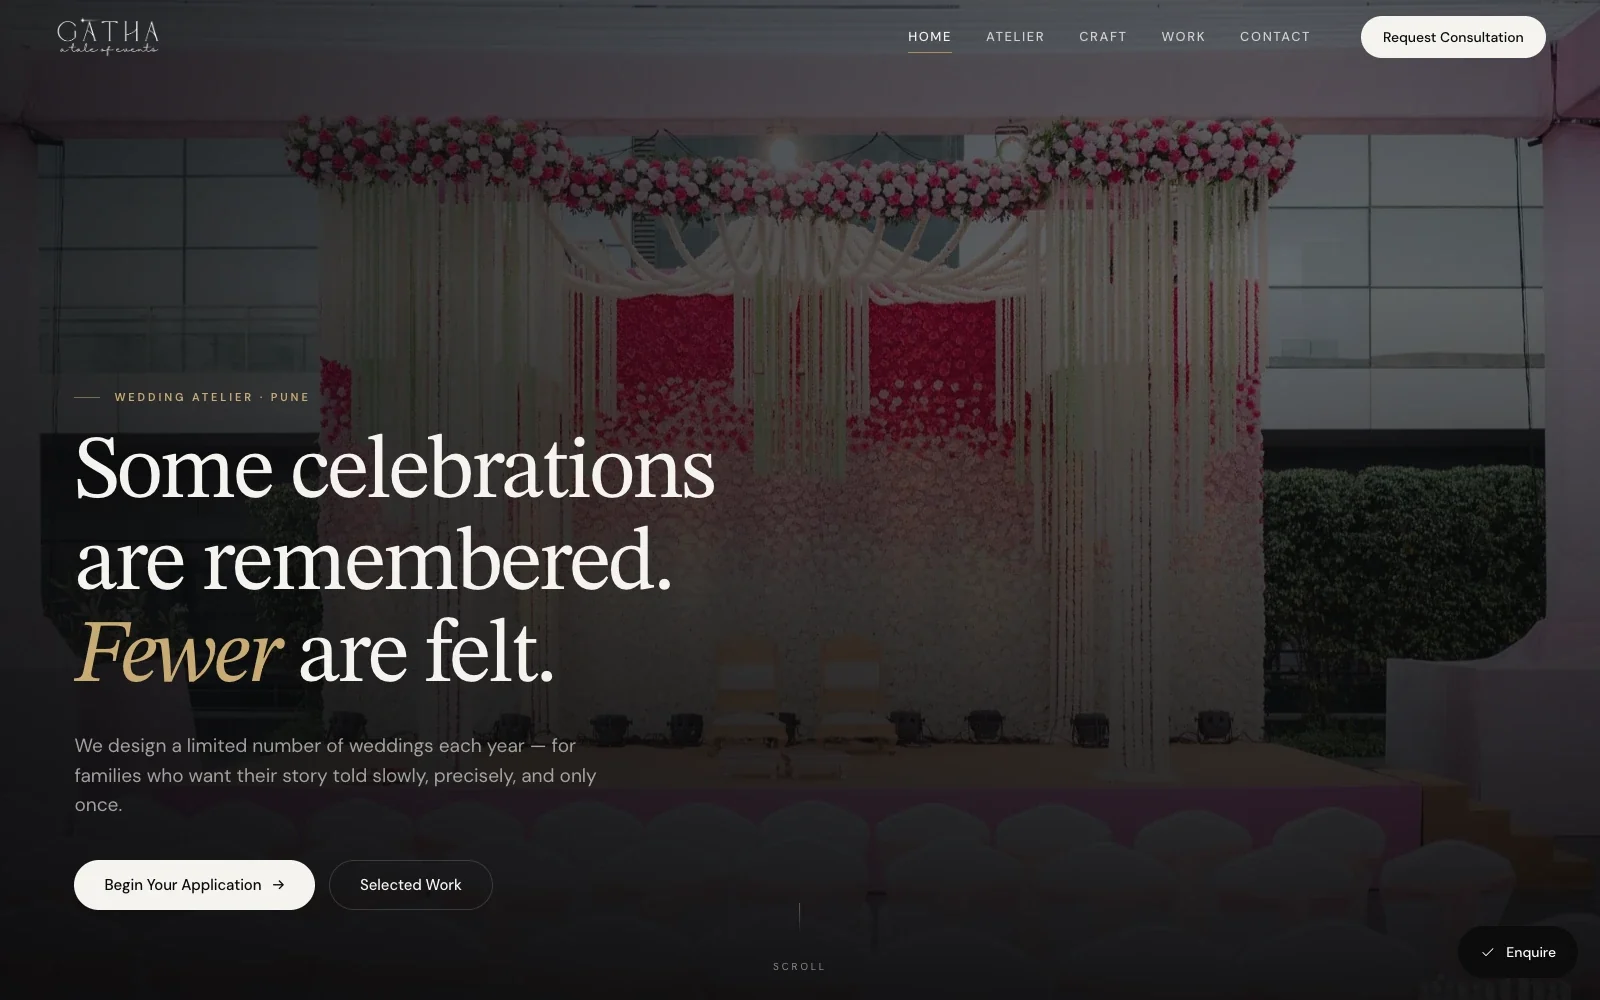1600x1000 pixels.
Task: Open Selected Work button
Action: tap(411, 885)
